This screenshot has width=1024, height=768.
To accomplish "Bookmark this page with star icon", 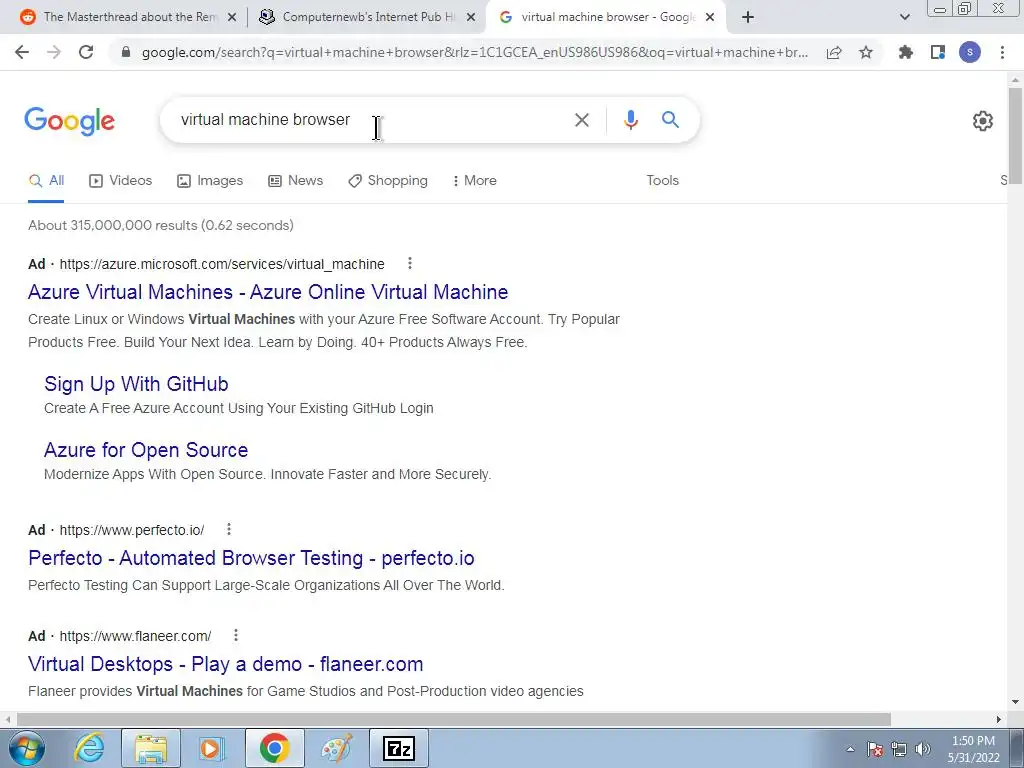I will click(866, 52).
